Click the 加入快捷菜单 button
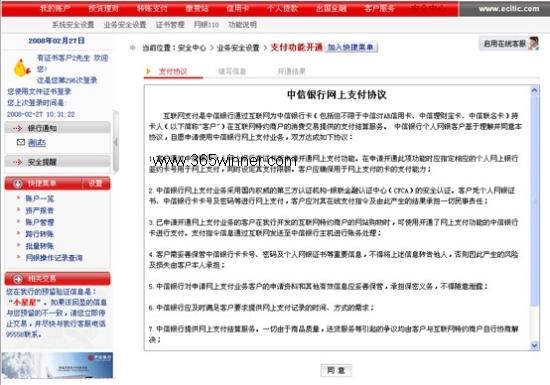This screenshot has width=550, height=385. pyautogui.click(x=351, y=47)
